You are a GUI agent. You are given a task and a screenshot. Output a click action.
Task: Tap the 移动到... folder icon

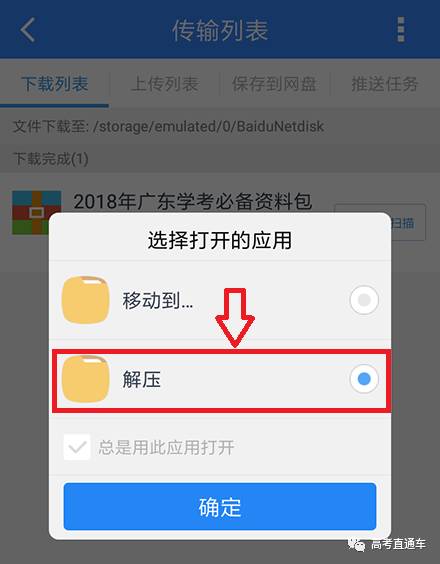[86, 300]
